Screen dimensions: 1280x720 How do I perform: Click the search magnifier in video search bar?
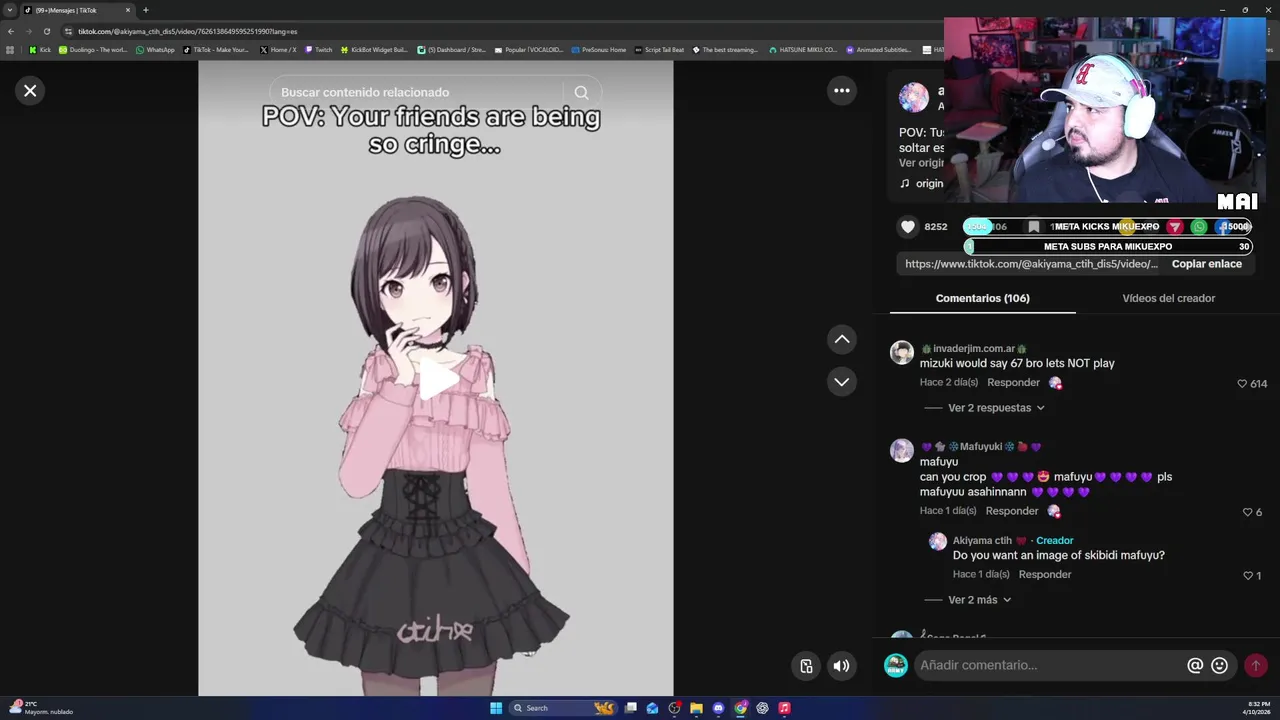(582, 93)
